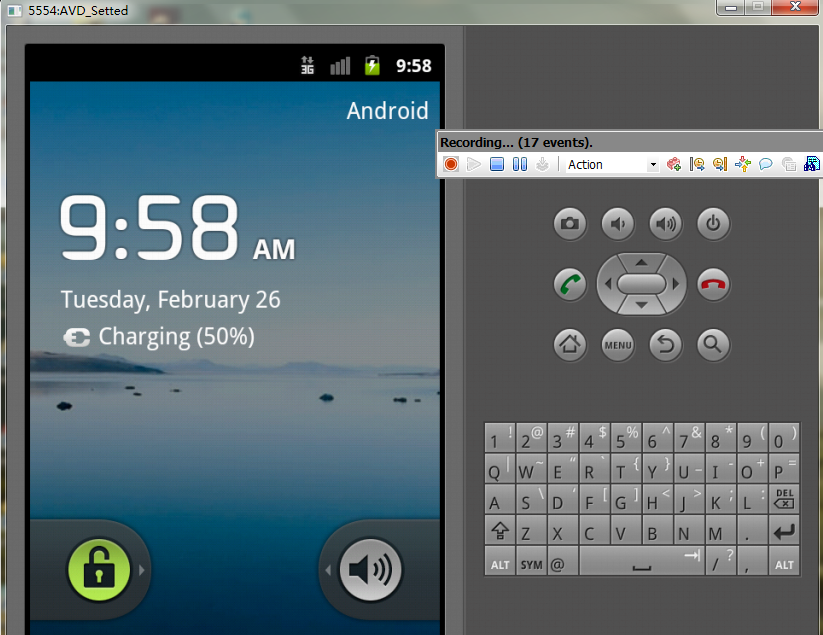
Task: Click the battery charging icon in status bar
Action: click(372, 66)
